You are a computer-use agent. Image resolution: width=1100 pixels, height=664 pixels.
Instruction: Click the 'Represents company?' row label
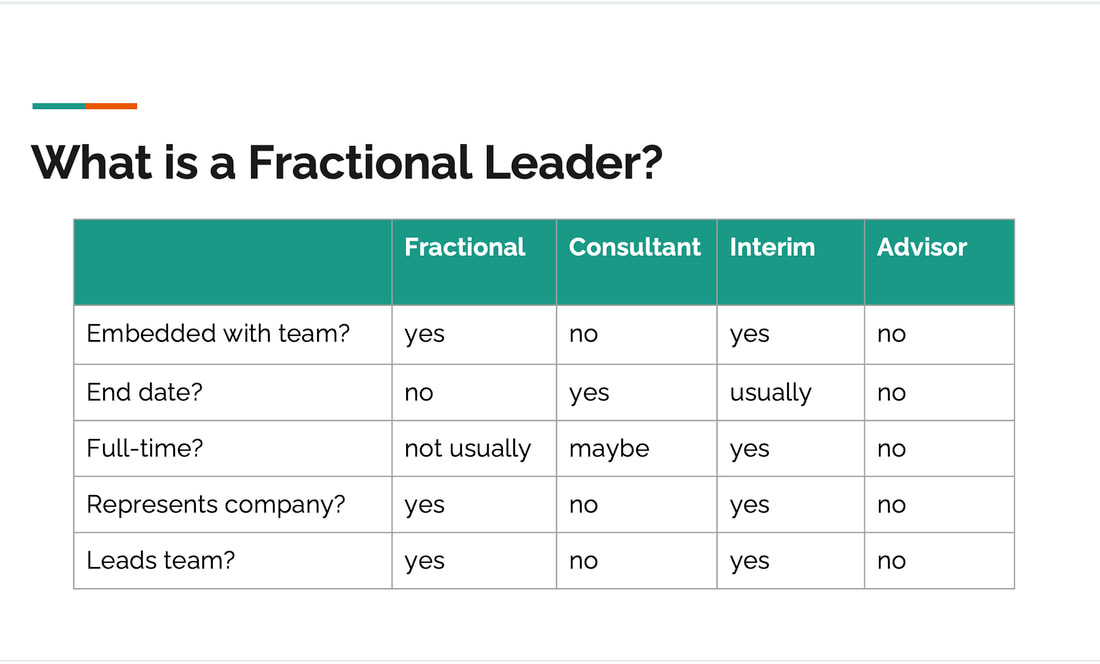pyautogui.click(x=216, y=505)
